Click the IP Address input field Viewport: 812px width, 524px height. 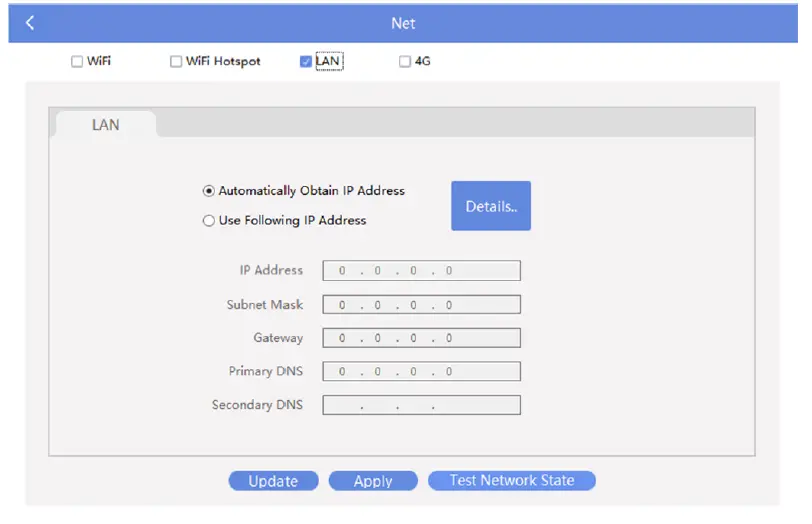[422, 271]
